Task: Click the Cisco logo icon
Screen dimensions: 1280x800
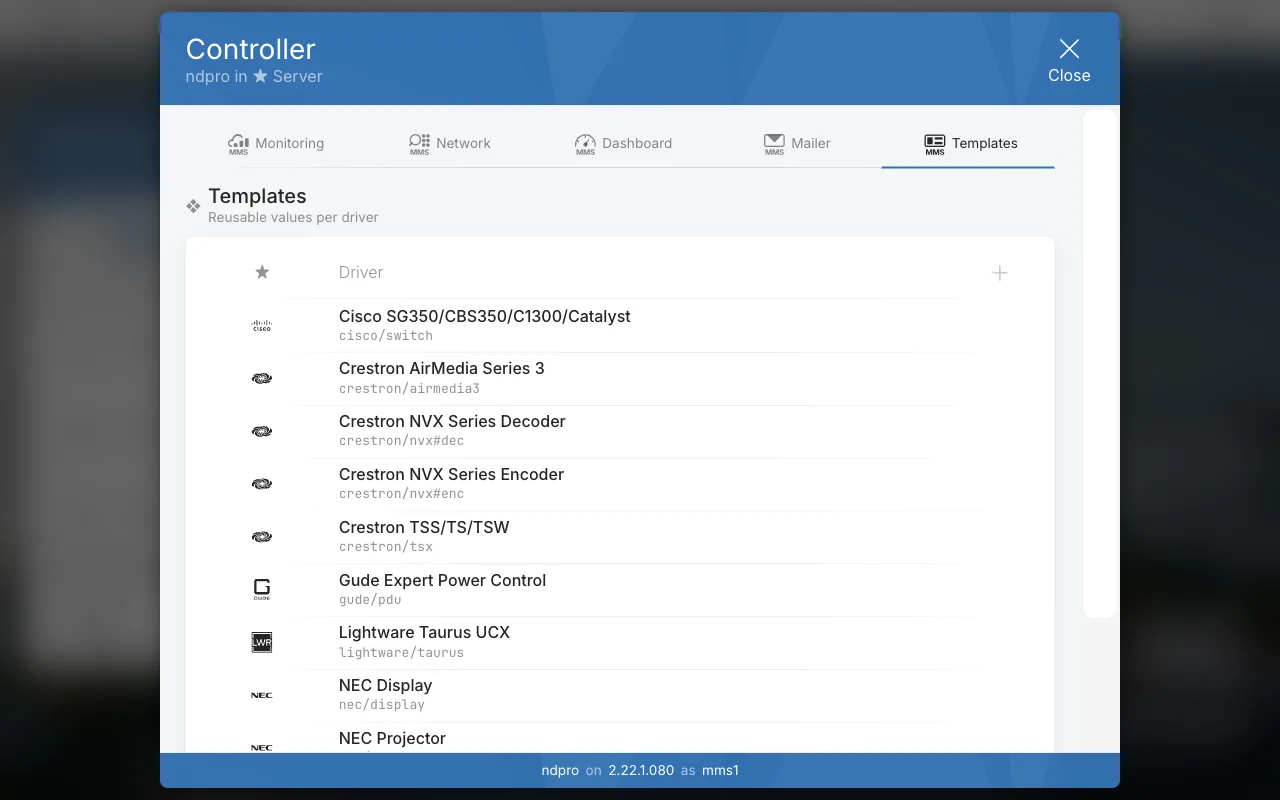Action: [x=262, y=326]
